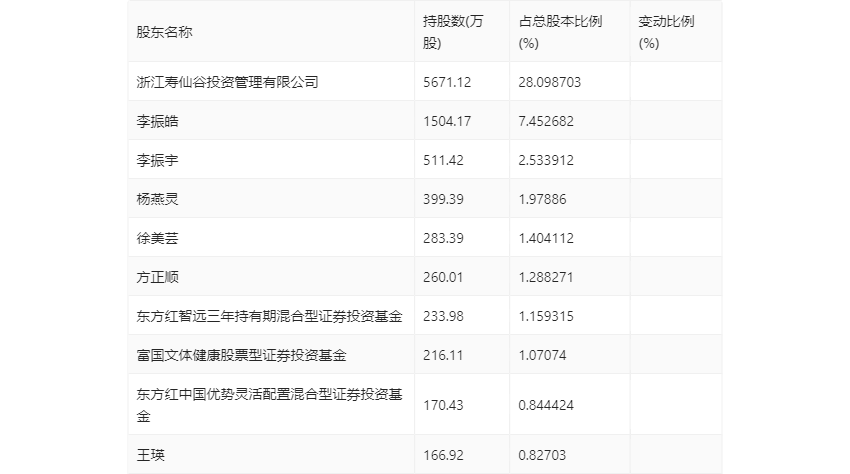850x474 pixels.
Task: Select shareholder name 杨燕灵
Action: [x=157, y=199]
